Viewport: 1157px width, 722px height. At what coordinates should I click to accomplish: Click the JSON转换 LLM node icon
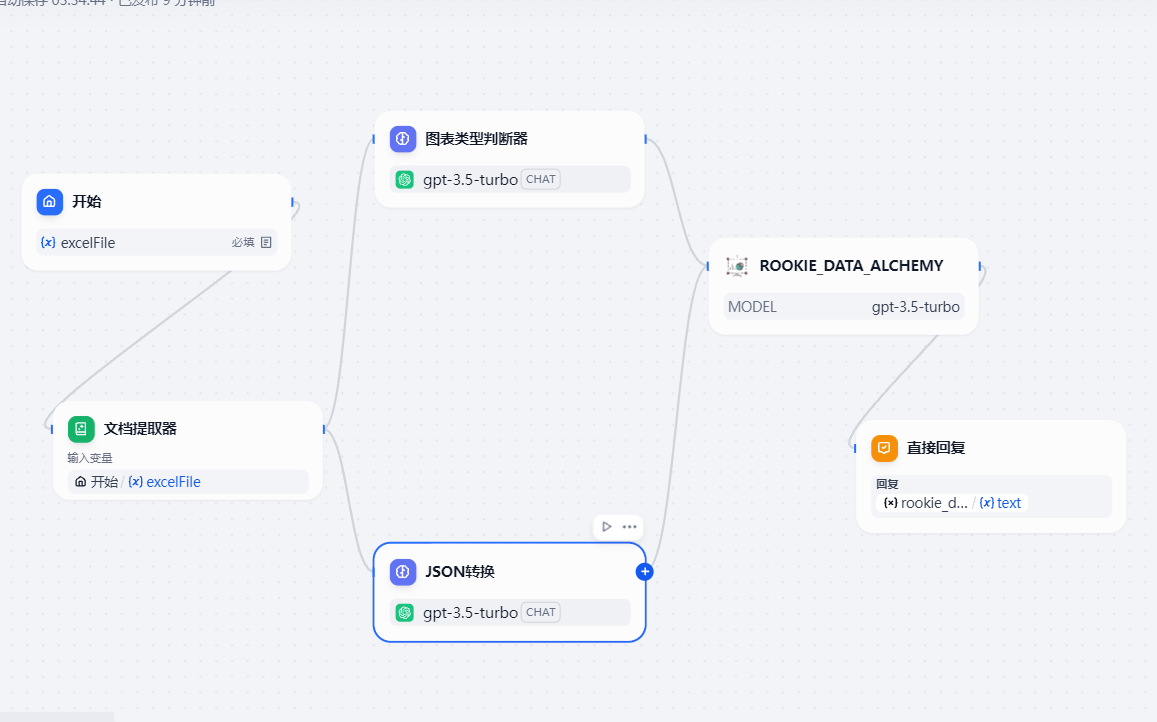pos(403,572)
